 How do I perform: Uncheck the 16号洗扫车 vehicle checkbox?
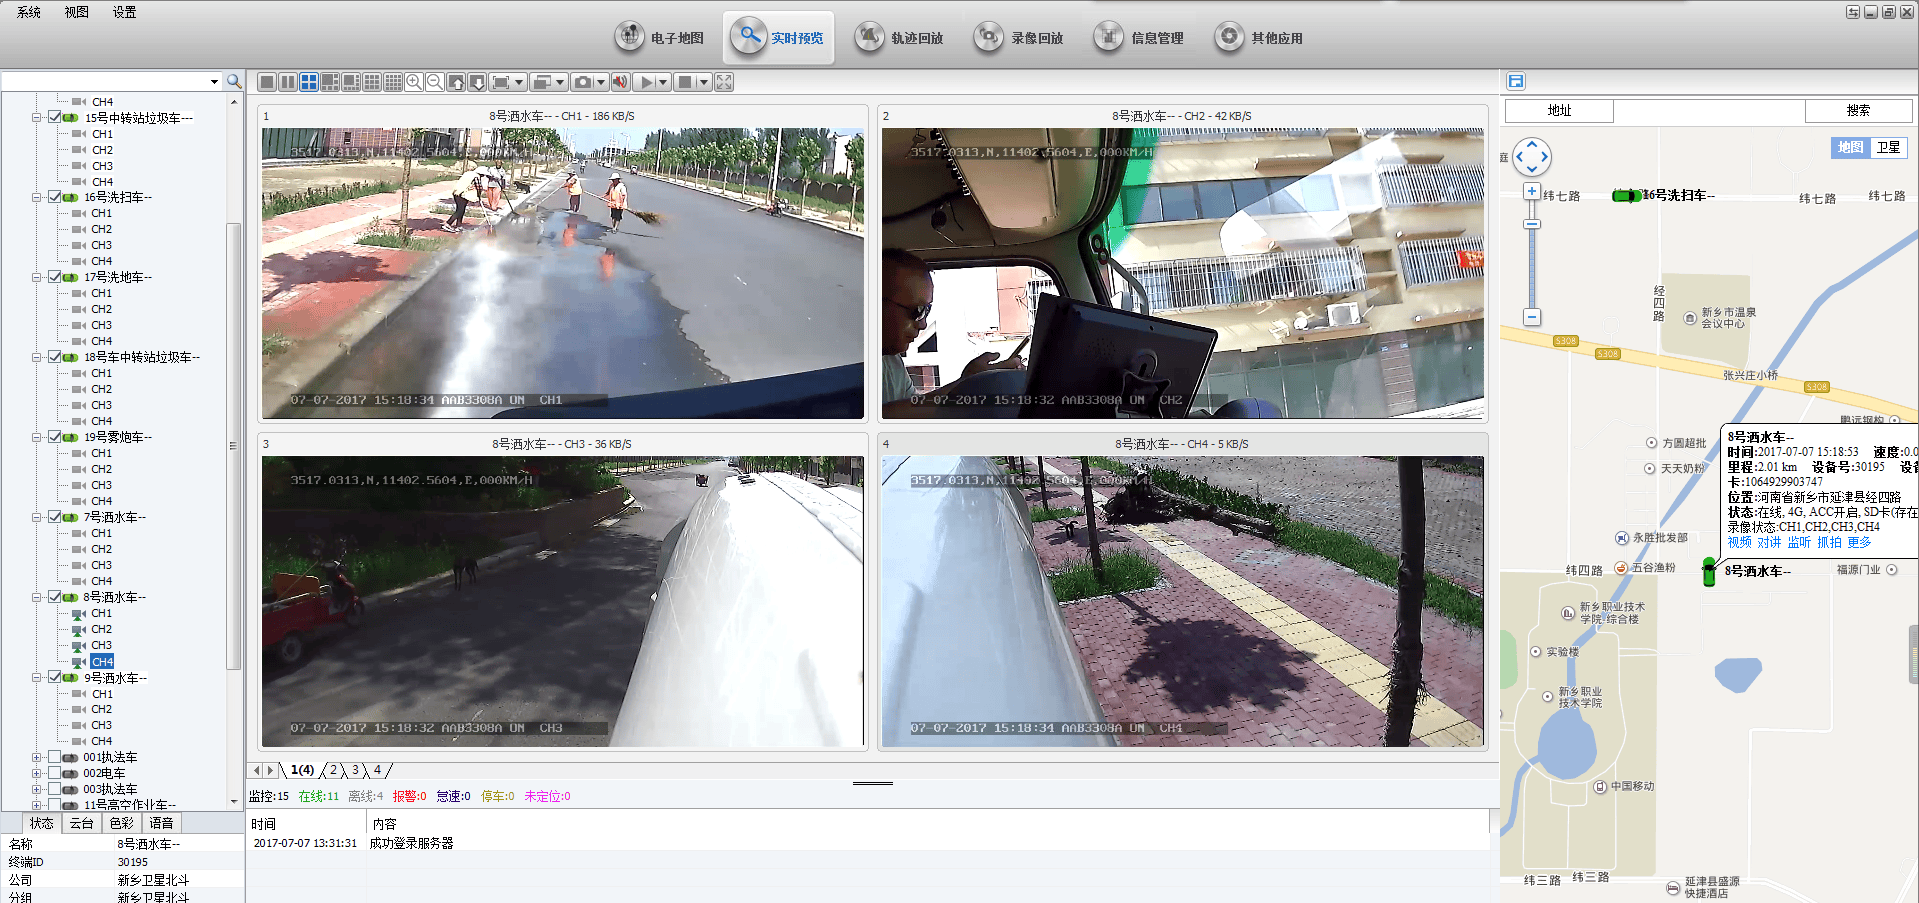pos(55,197)
